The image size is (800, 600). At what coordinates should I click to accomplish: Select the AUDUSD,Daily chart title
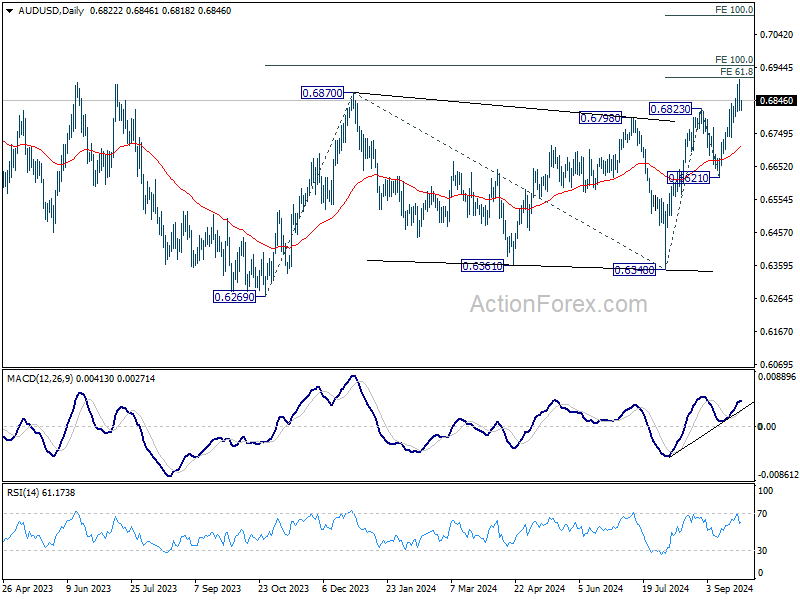tap(51, 11)
